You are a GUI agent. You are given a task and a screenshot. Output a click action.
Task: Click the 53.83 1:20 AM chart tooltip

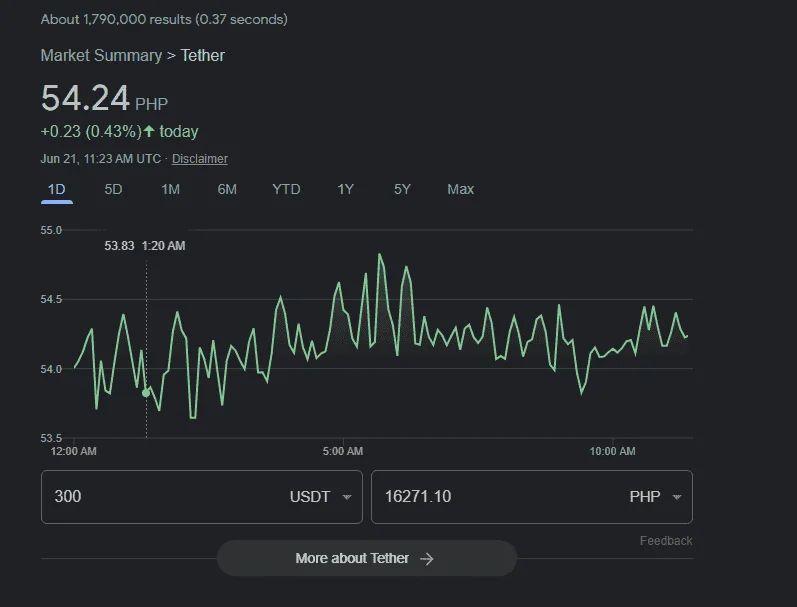(x=145, y=246)
